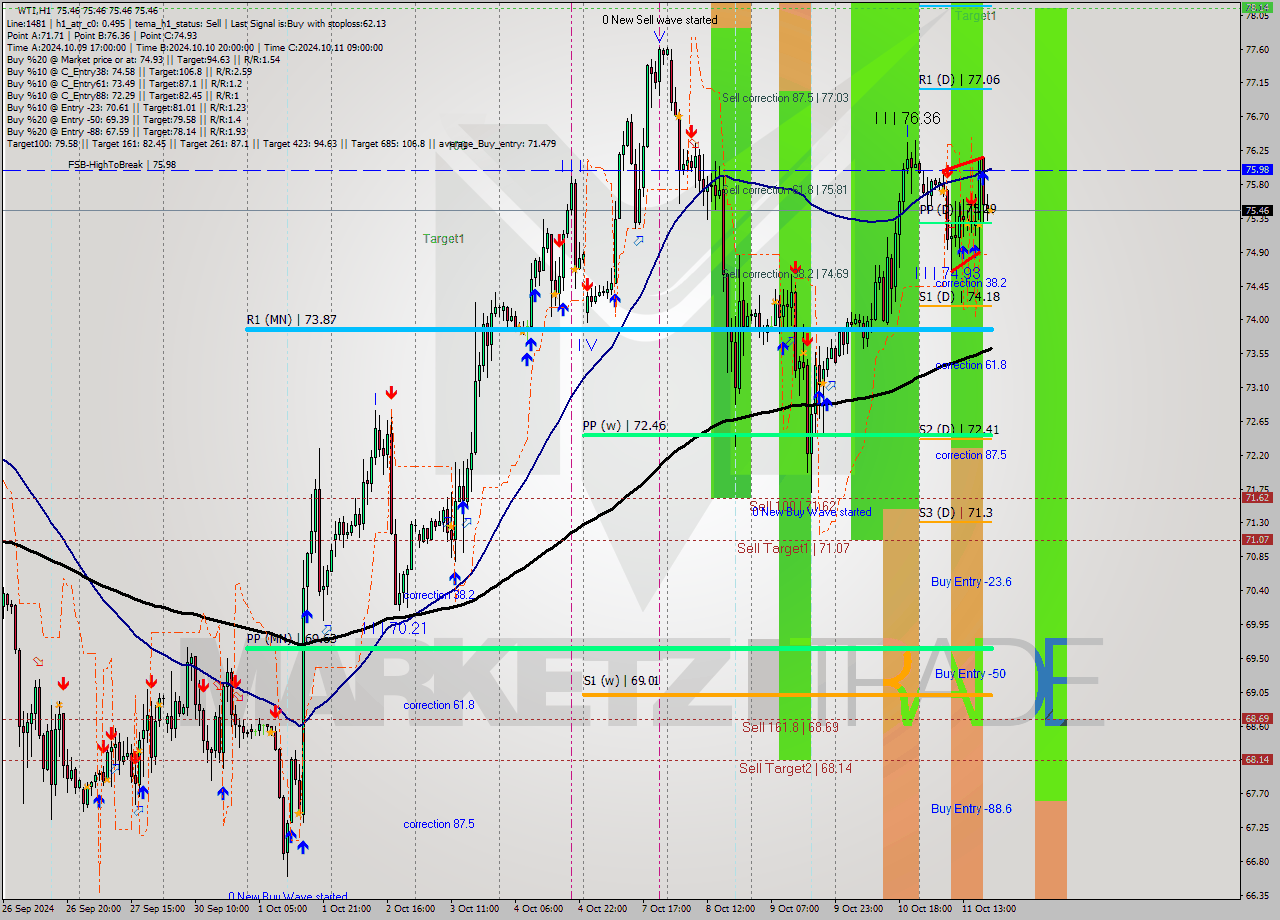Screen dimensions: 1280x920
Task: Click the 'Buy %10 @ C_Entry38: 74.58' line
Action: 129,72
